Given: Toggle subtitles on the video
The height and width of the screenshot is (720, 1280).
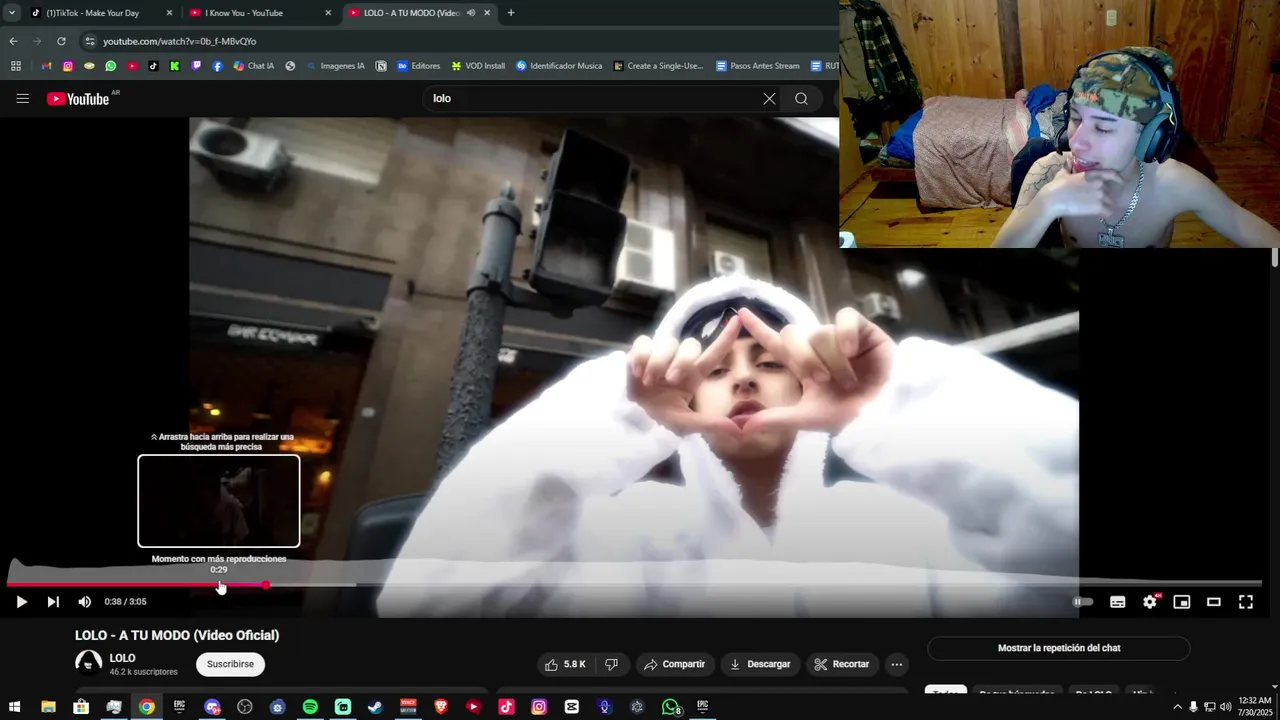Looking at the screenshot, I should coord(1118,602).
